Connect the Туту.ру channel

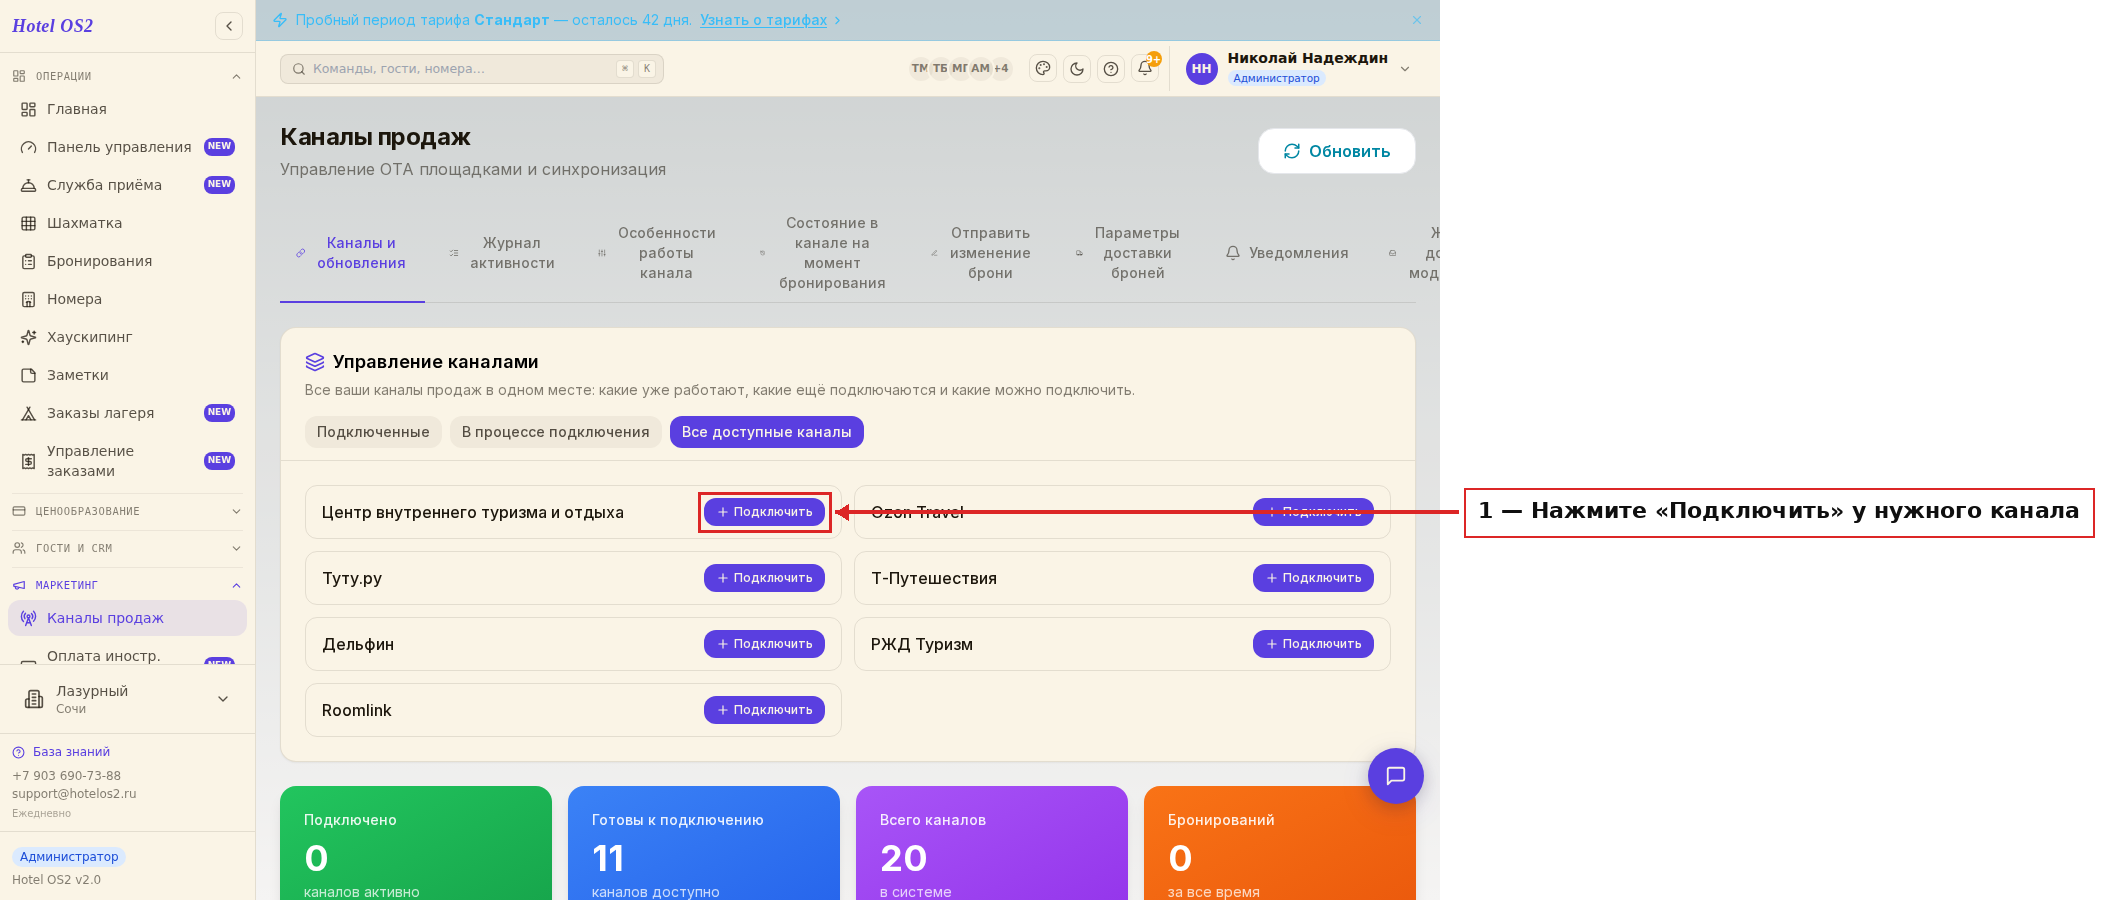(x=764, y=578)
